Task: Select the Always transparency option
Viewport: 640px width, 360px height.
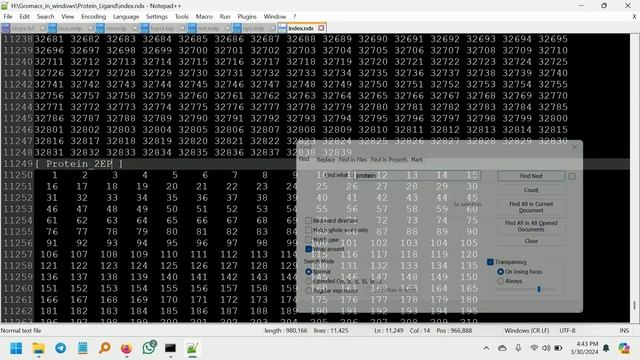Action: coord(500,281)
